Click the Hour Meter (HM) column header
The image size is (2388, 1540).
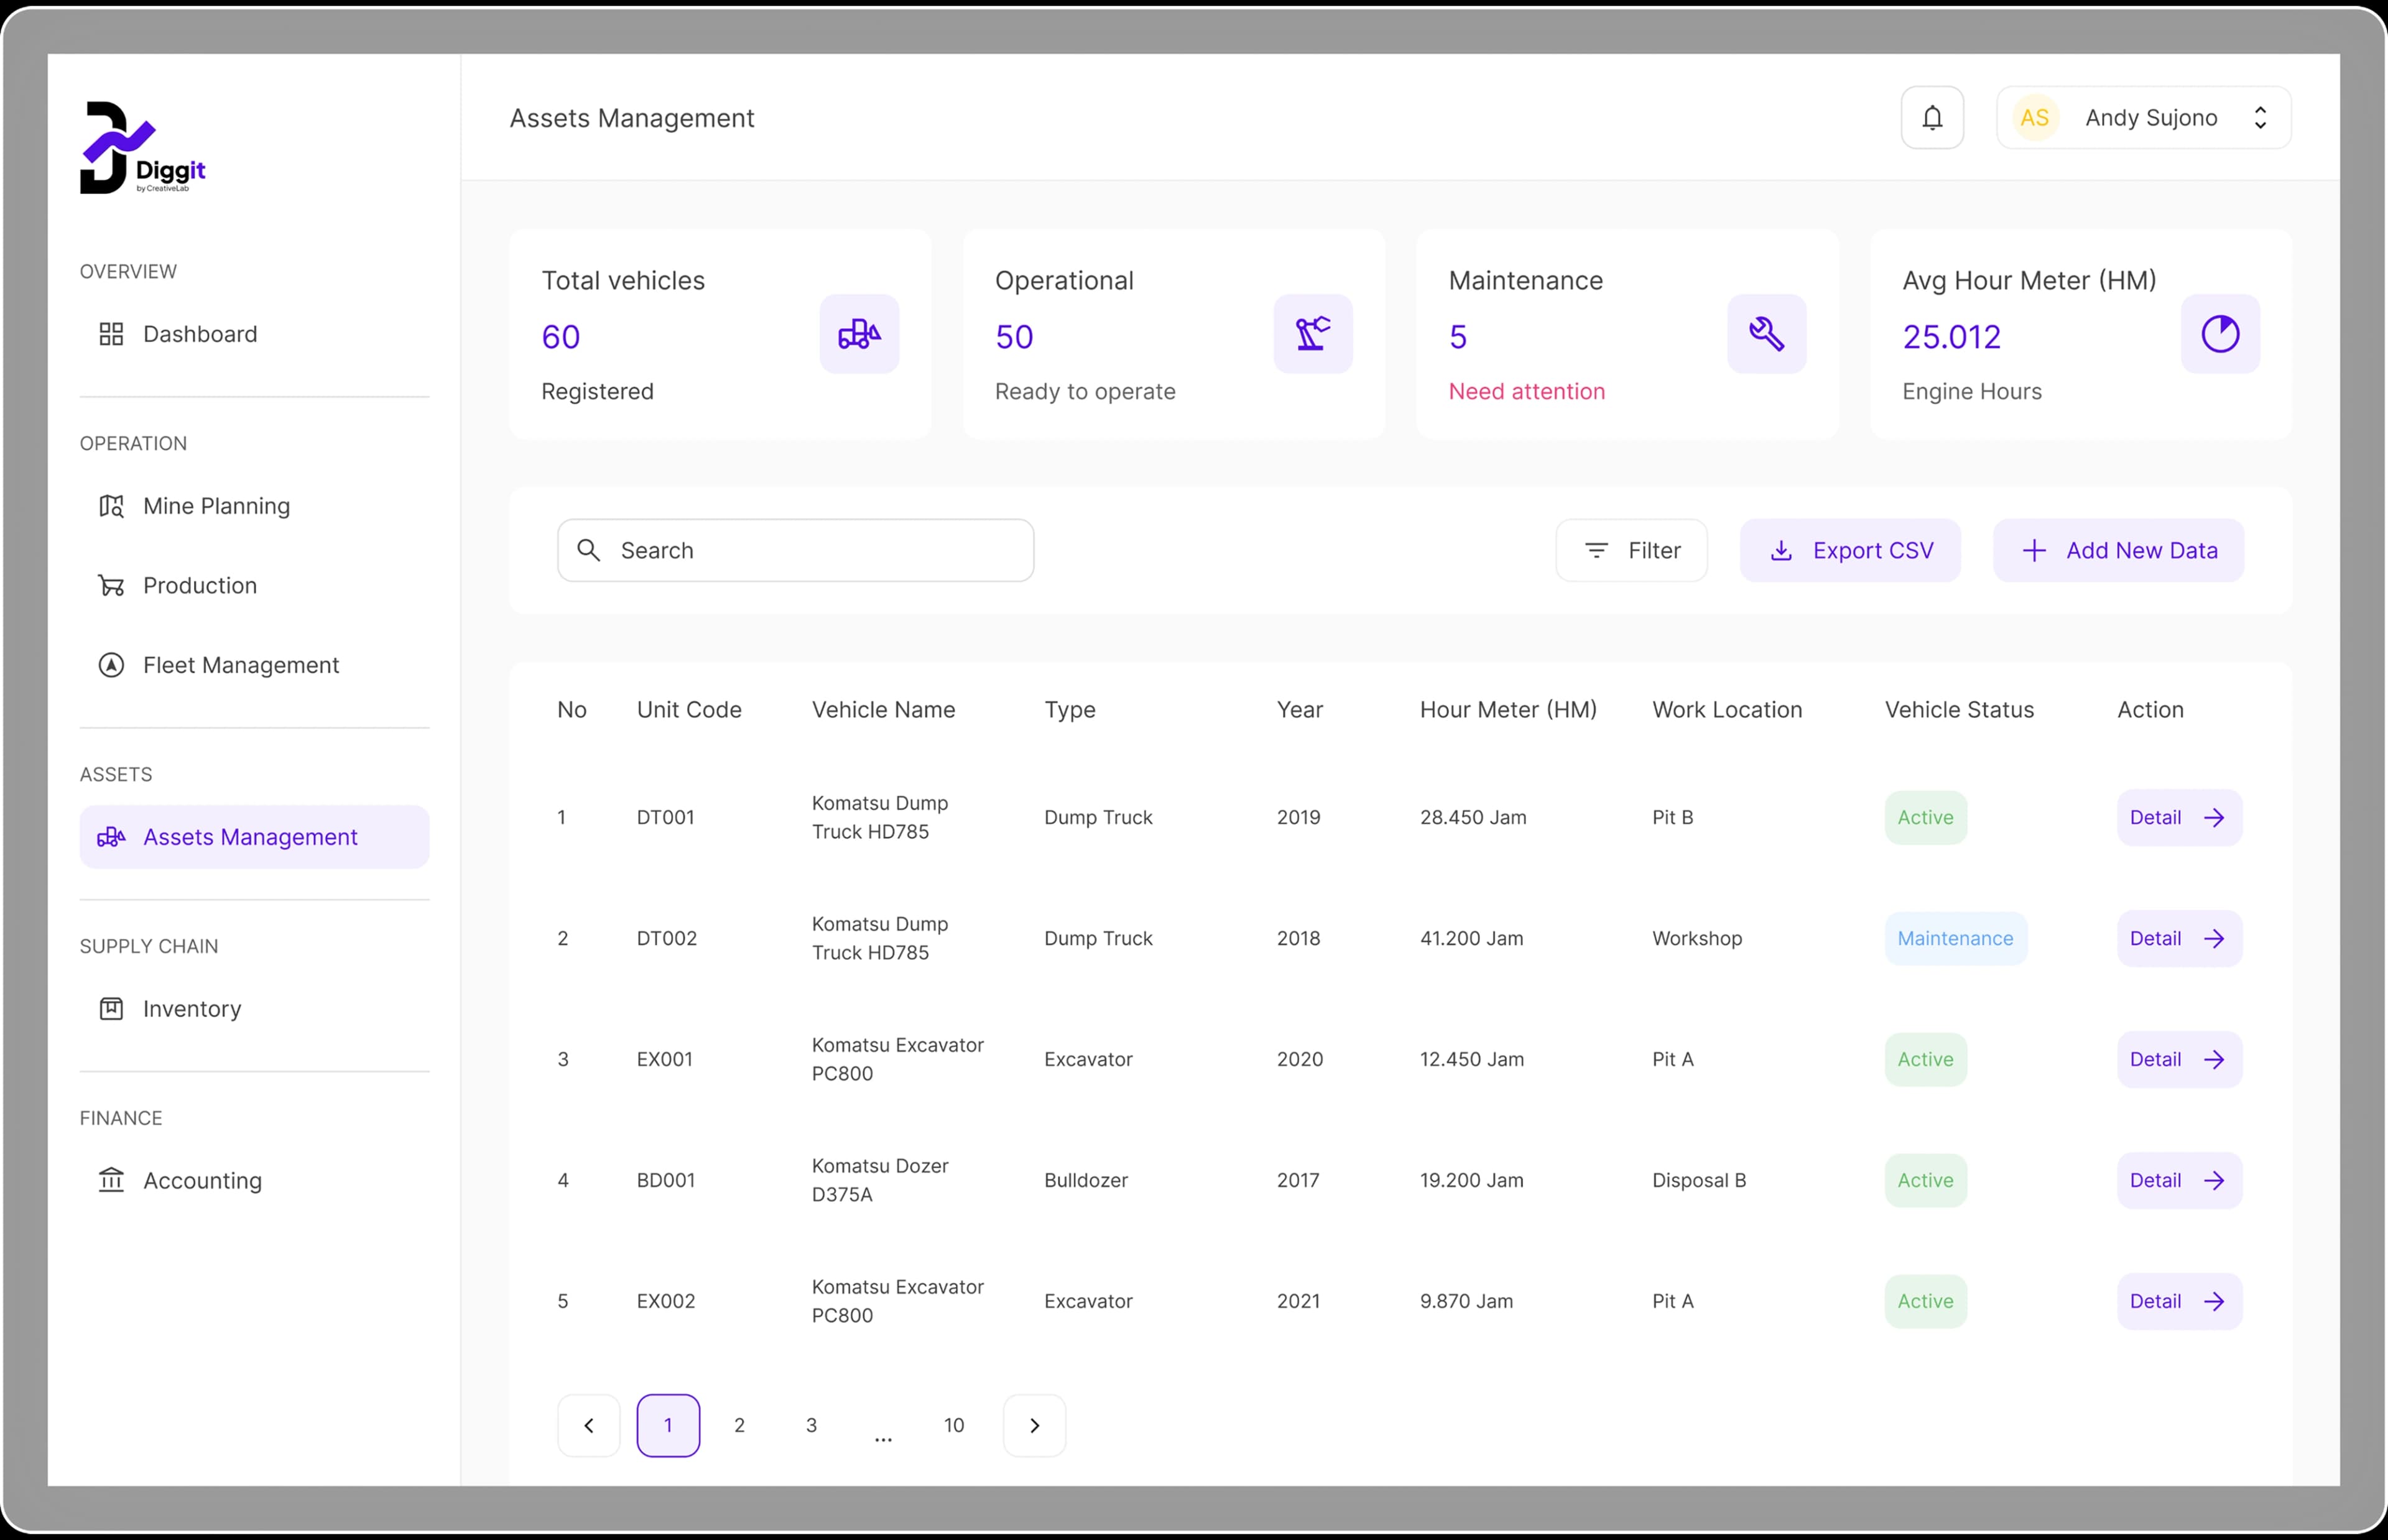tap(1508, 710)
